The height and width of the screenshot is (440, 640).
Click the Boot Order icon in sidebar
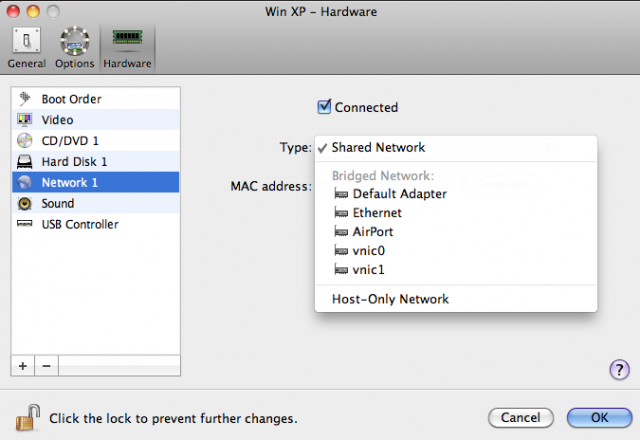pos(25,99)
